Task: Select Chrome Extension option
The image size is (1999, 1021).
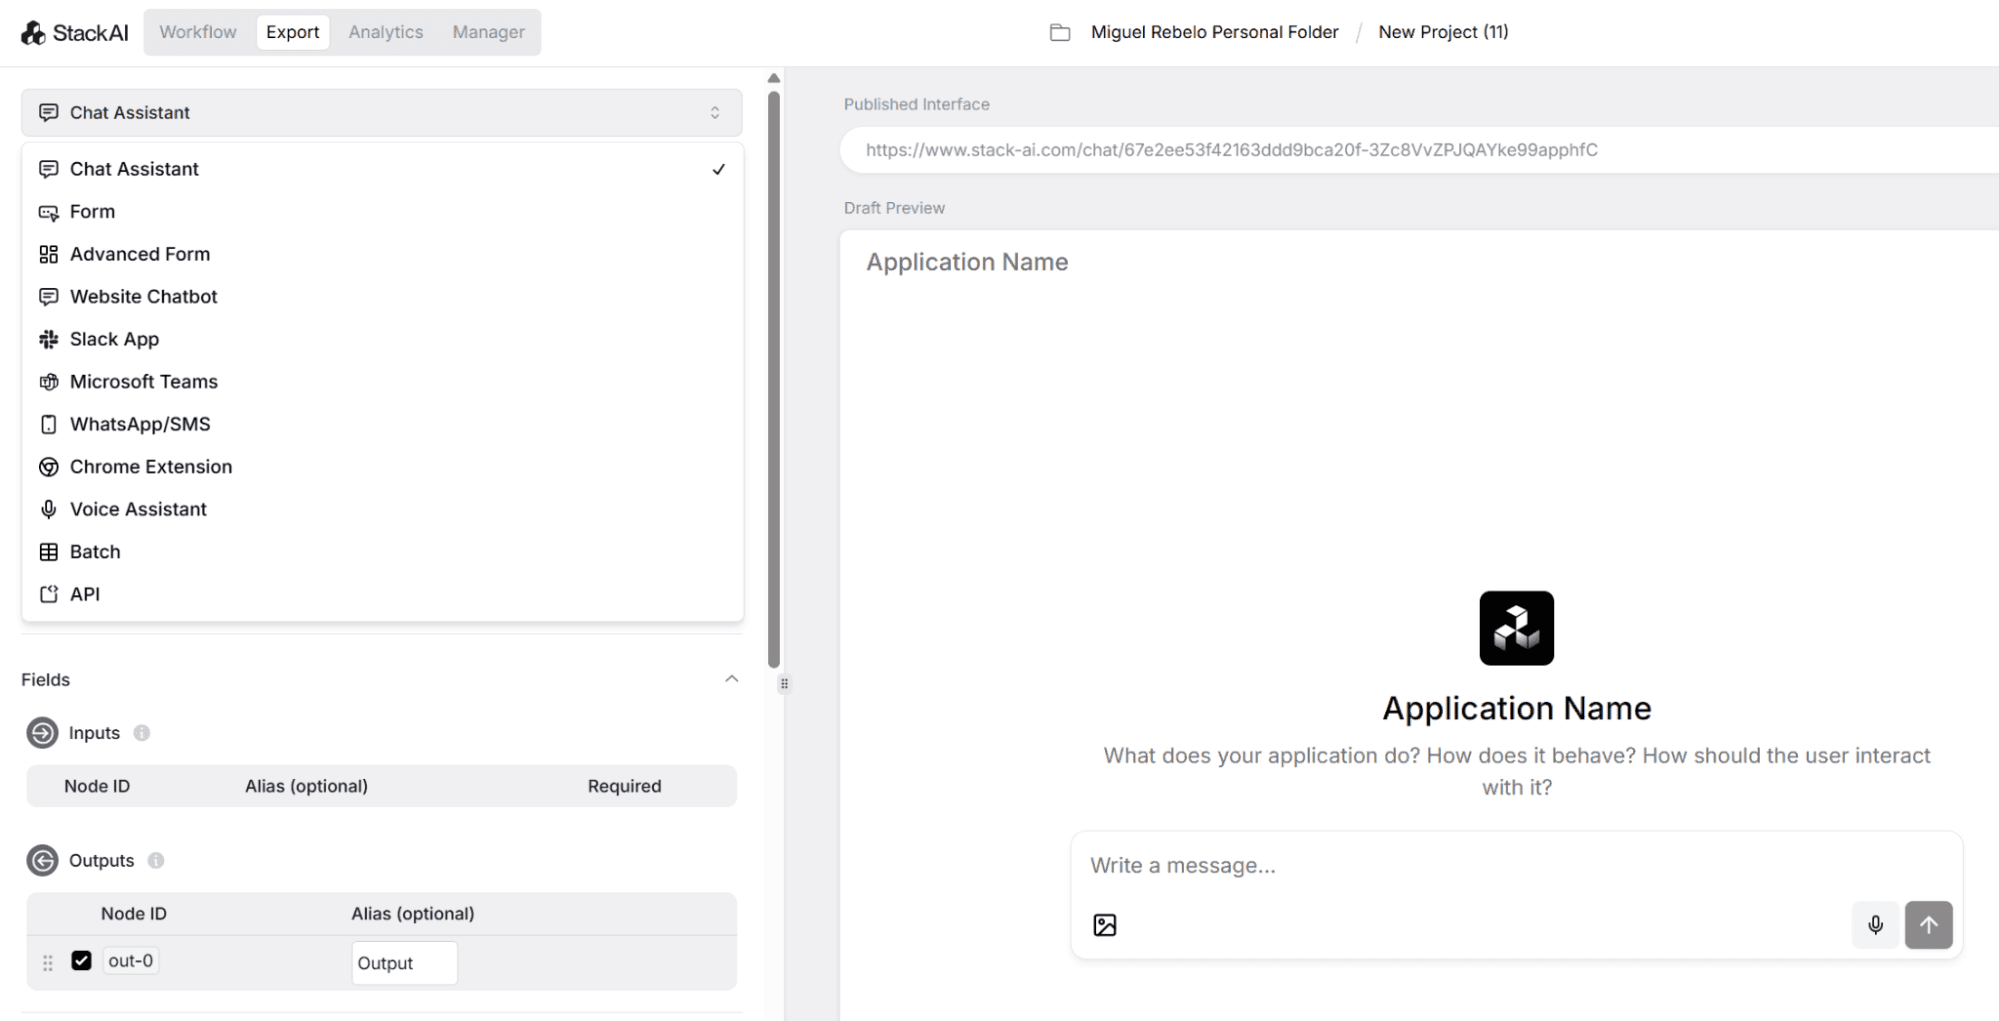Action: [382, 467]
